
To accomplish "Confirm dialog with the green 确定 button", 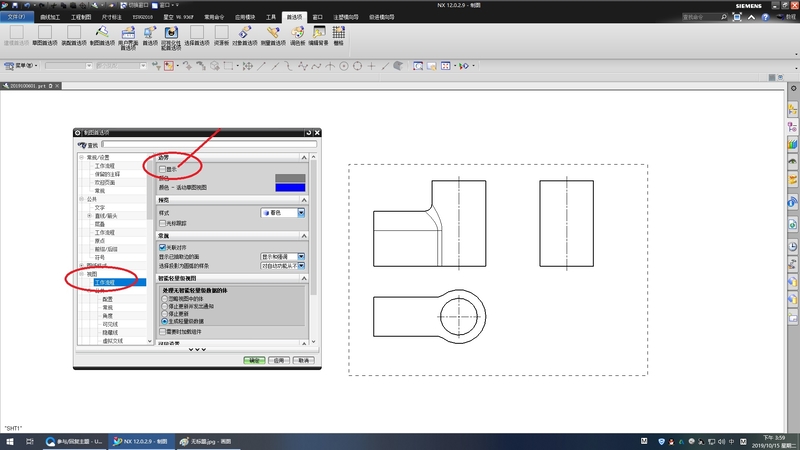I will coord(254,360).
